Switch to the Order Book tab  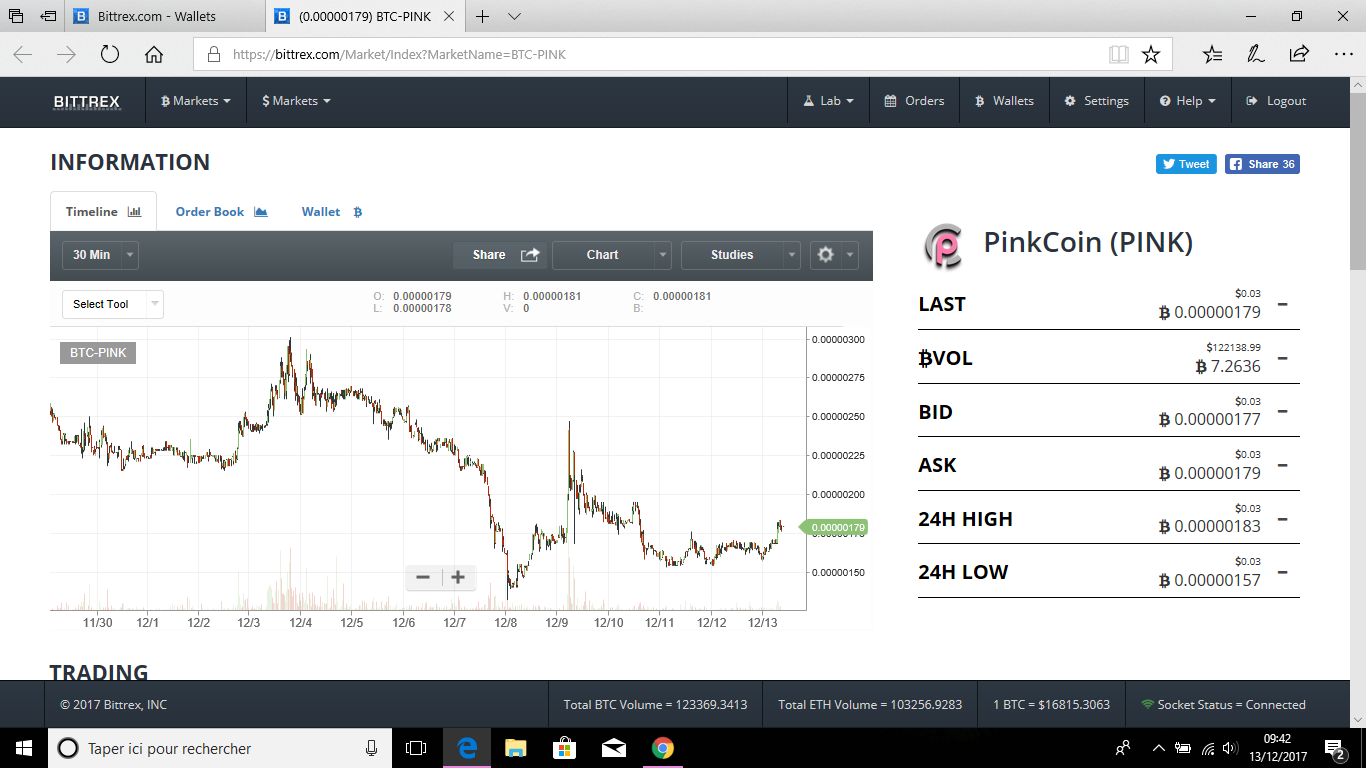[221, 212]
